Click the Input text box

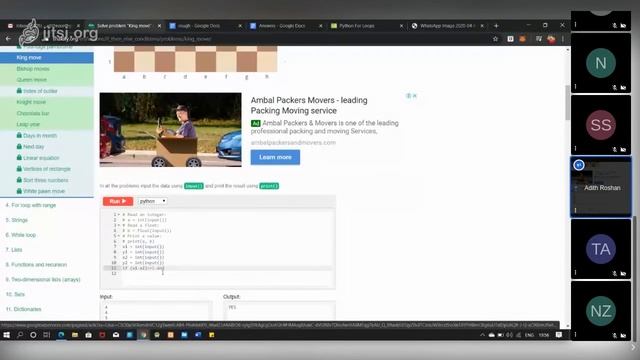click(x=156, y=311)
